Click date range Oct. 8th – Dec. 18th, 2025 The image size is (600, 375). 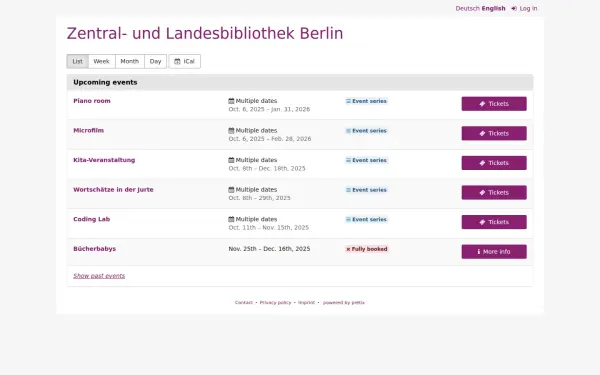click(x=267, y=168)
